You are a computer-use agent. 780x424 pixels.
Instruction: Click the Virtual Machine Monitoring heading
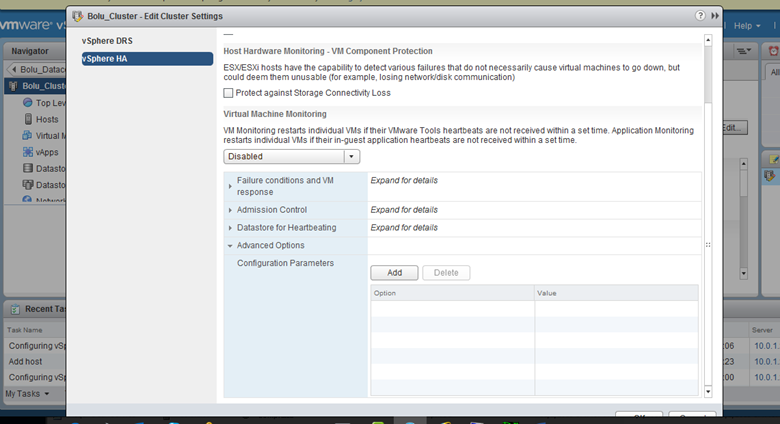tap(275, 114)
